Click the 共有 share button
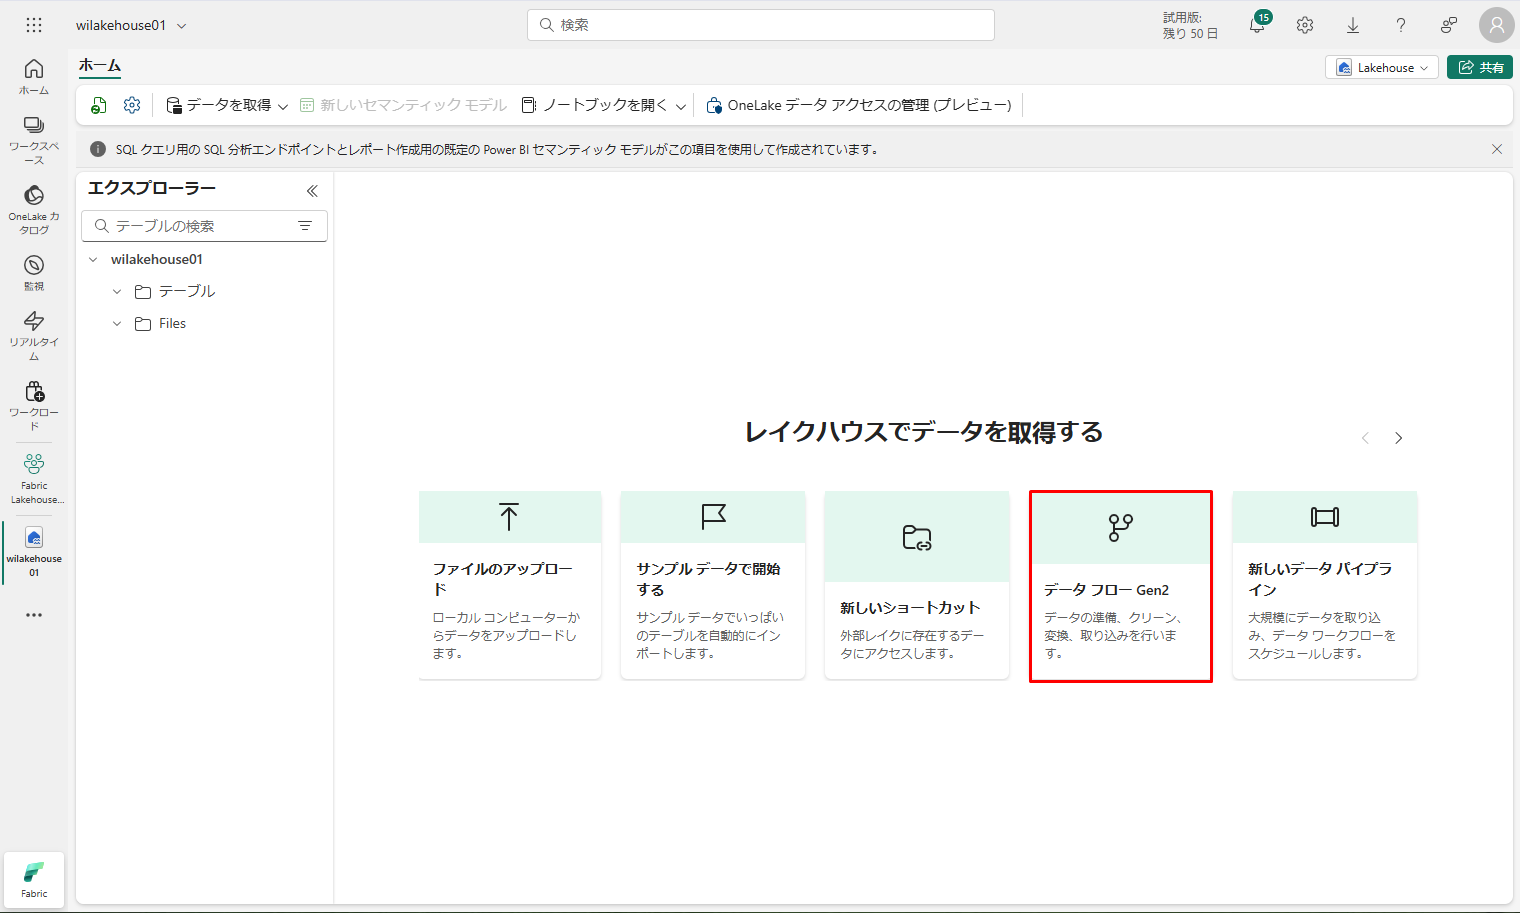This screenshot has height=913, width=1521. point(1480,67)
